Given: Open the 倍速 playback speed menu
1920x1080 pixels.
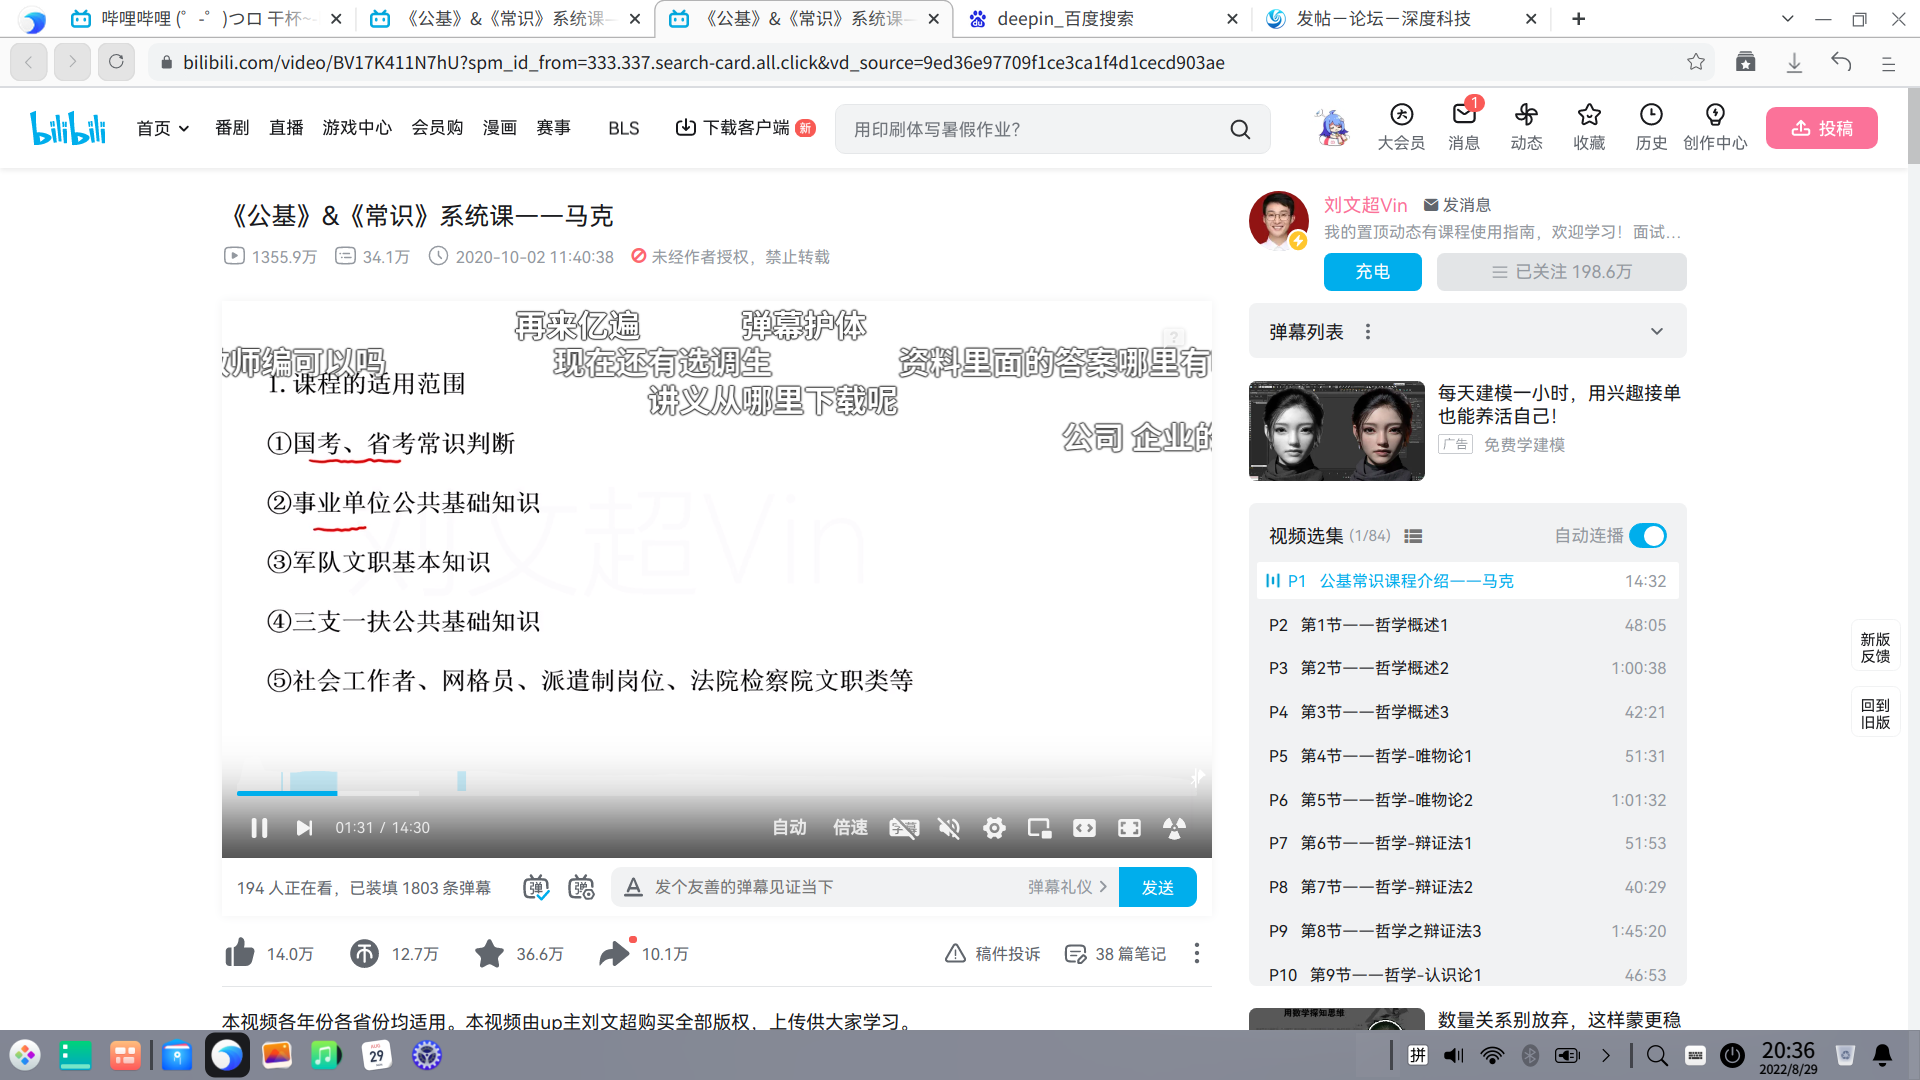Looking at the screenshot, I should click(x=850, y=828).
